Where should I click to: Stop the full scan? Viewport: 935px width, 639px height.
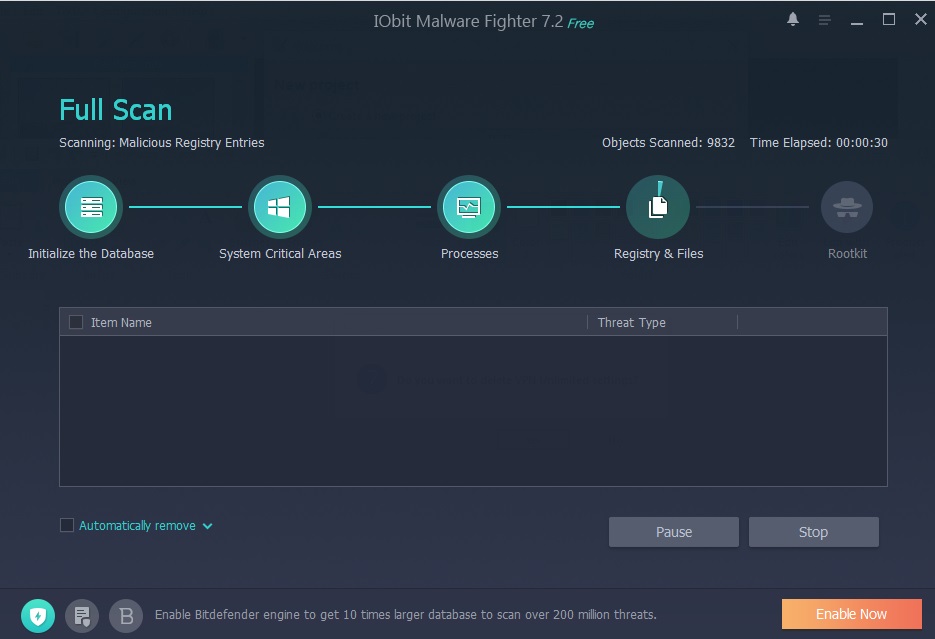coord(813,532)
